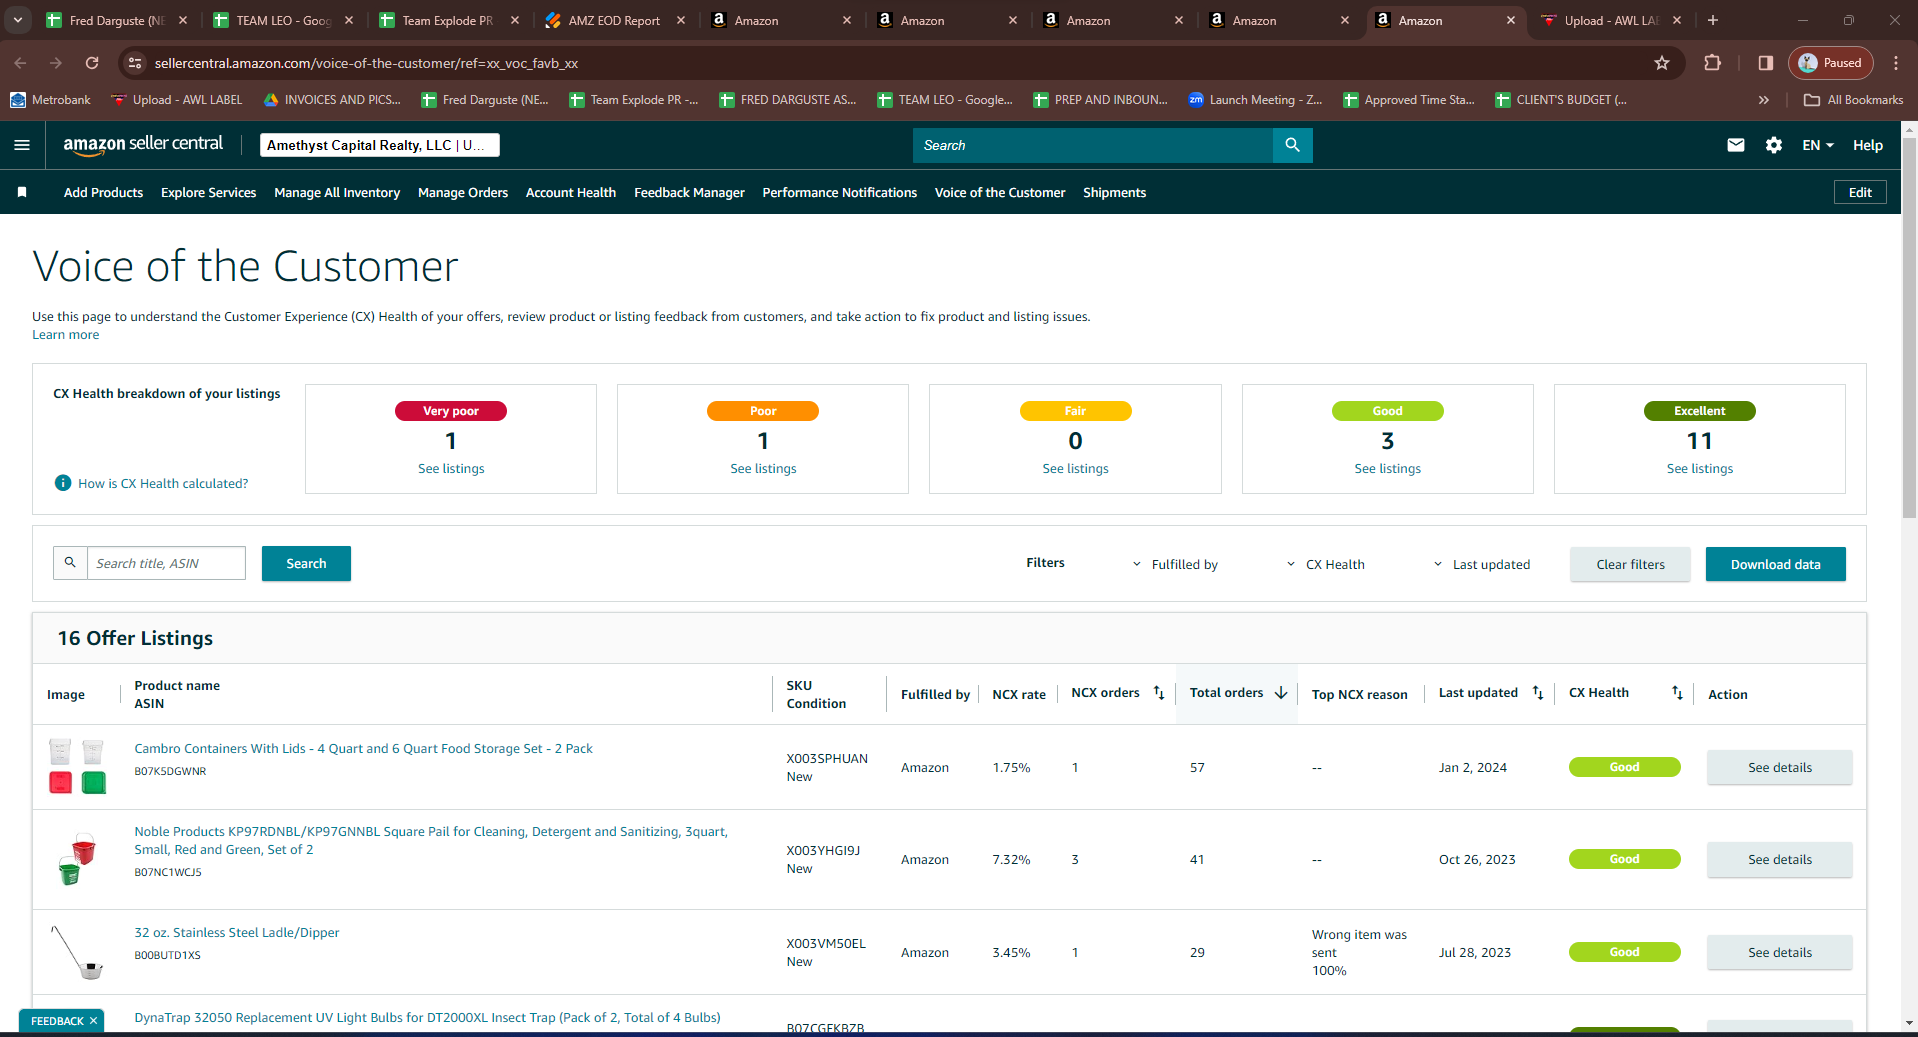The height and width of the screenshot is (1037, 1918).
Task: Click Clear filters button
Action: (x=1630, y=564)
